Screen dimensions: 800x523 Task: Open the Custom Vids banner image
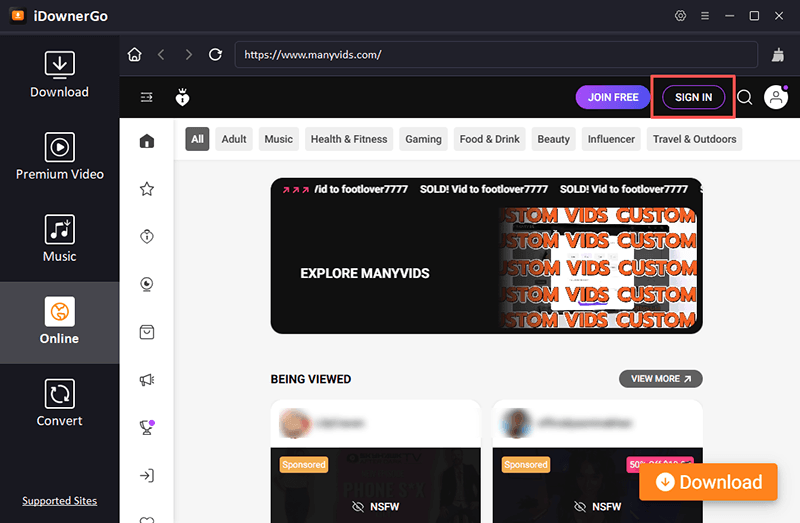597,267
